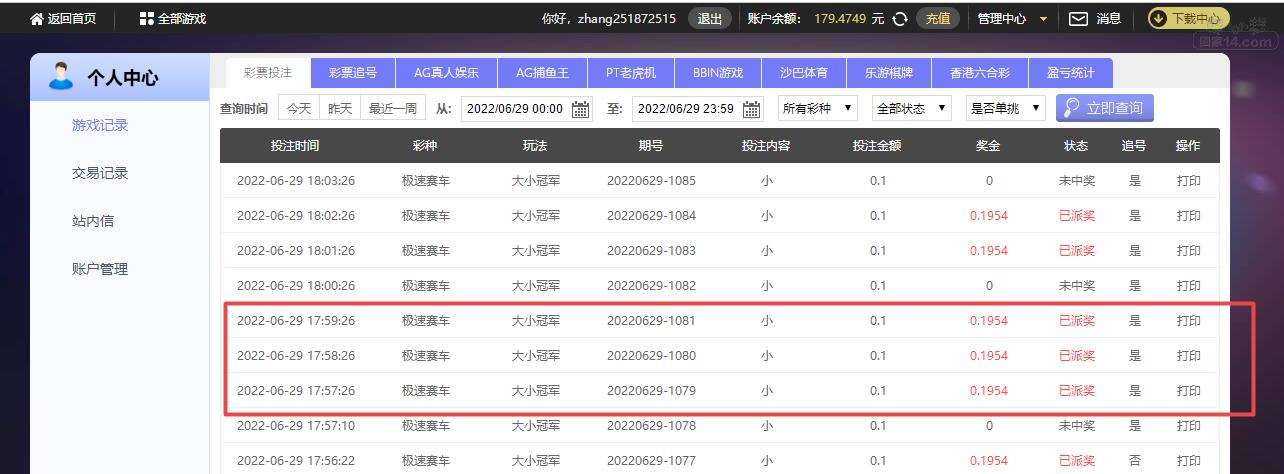Click 已派奖 status for period 20220629-1084
Image resolution: width=1284 pixels, height=474 pixels.
click(1077, 216)
